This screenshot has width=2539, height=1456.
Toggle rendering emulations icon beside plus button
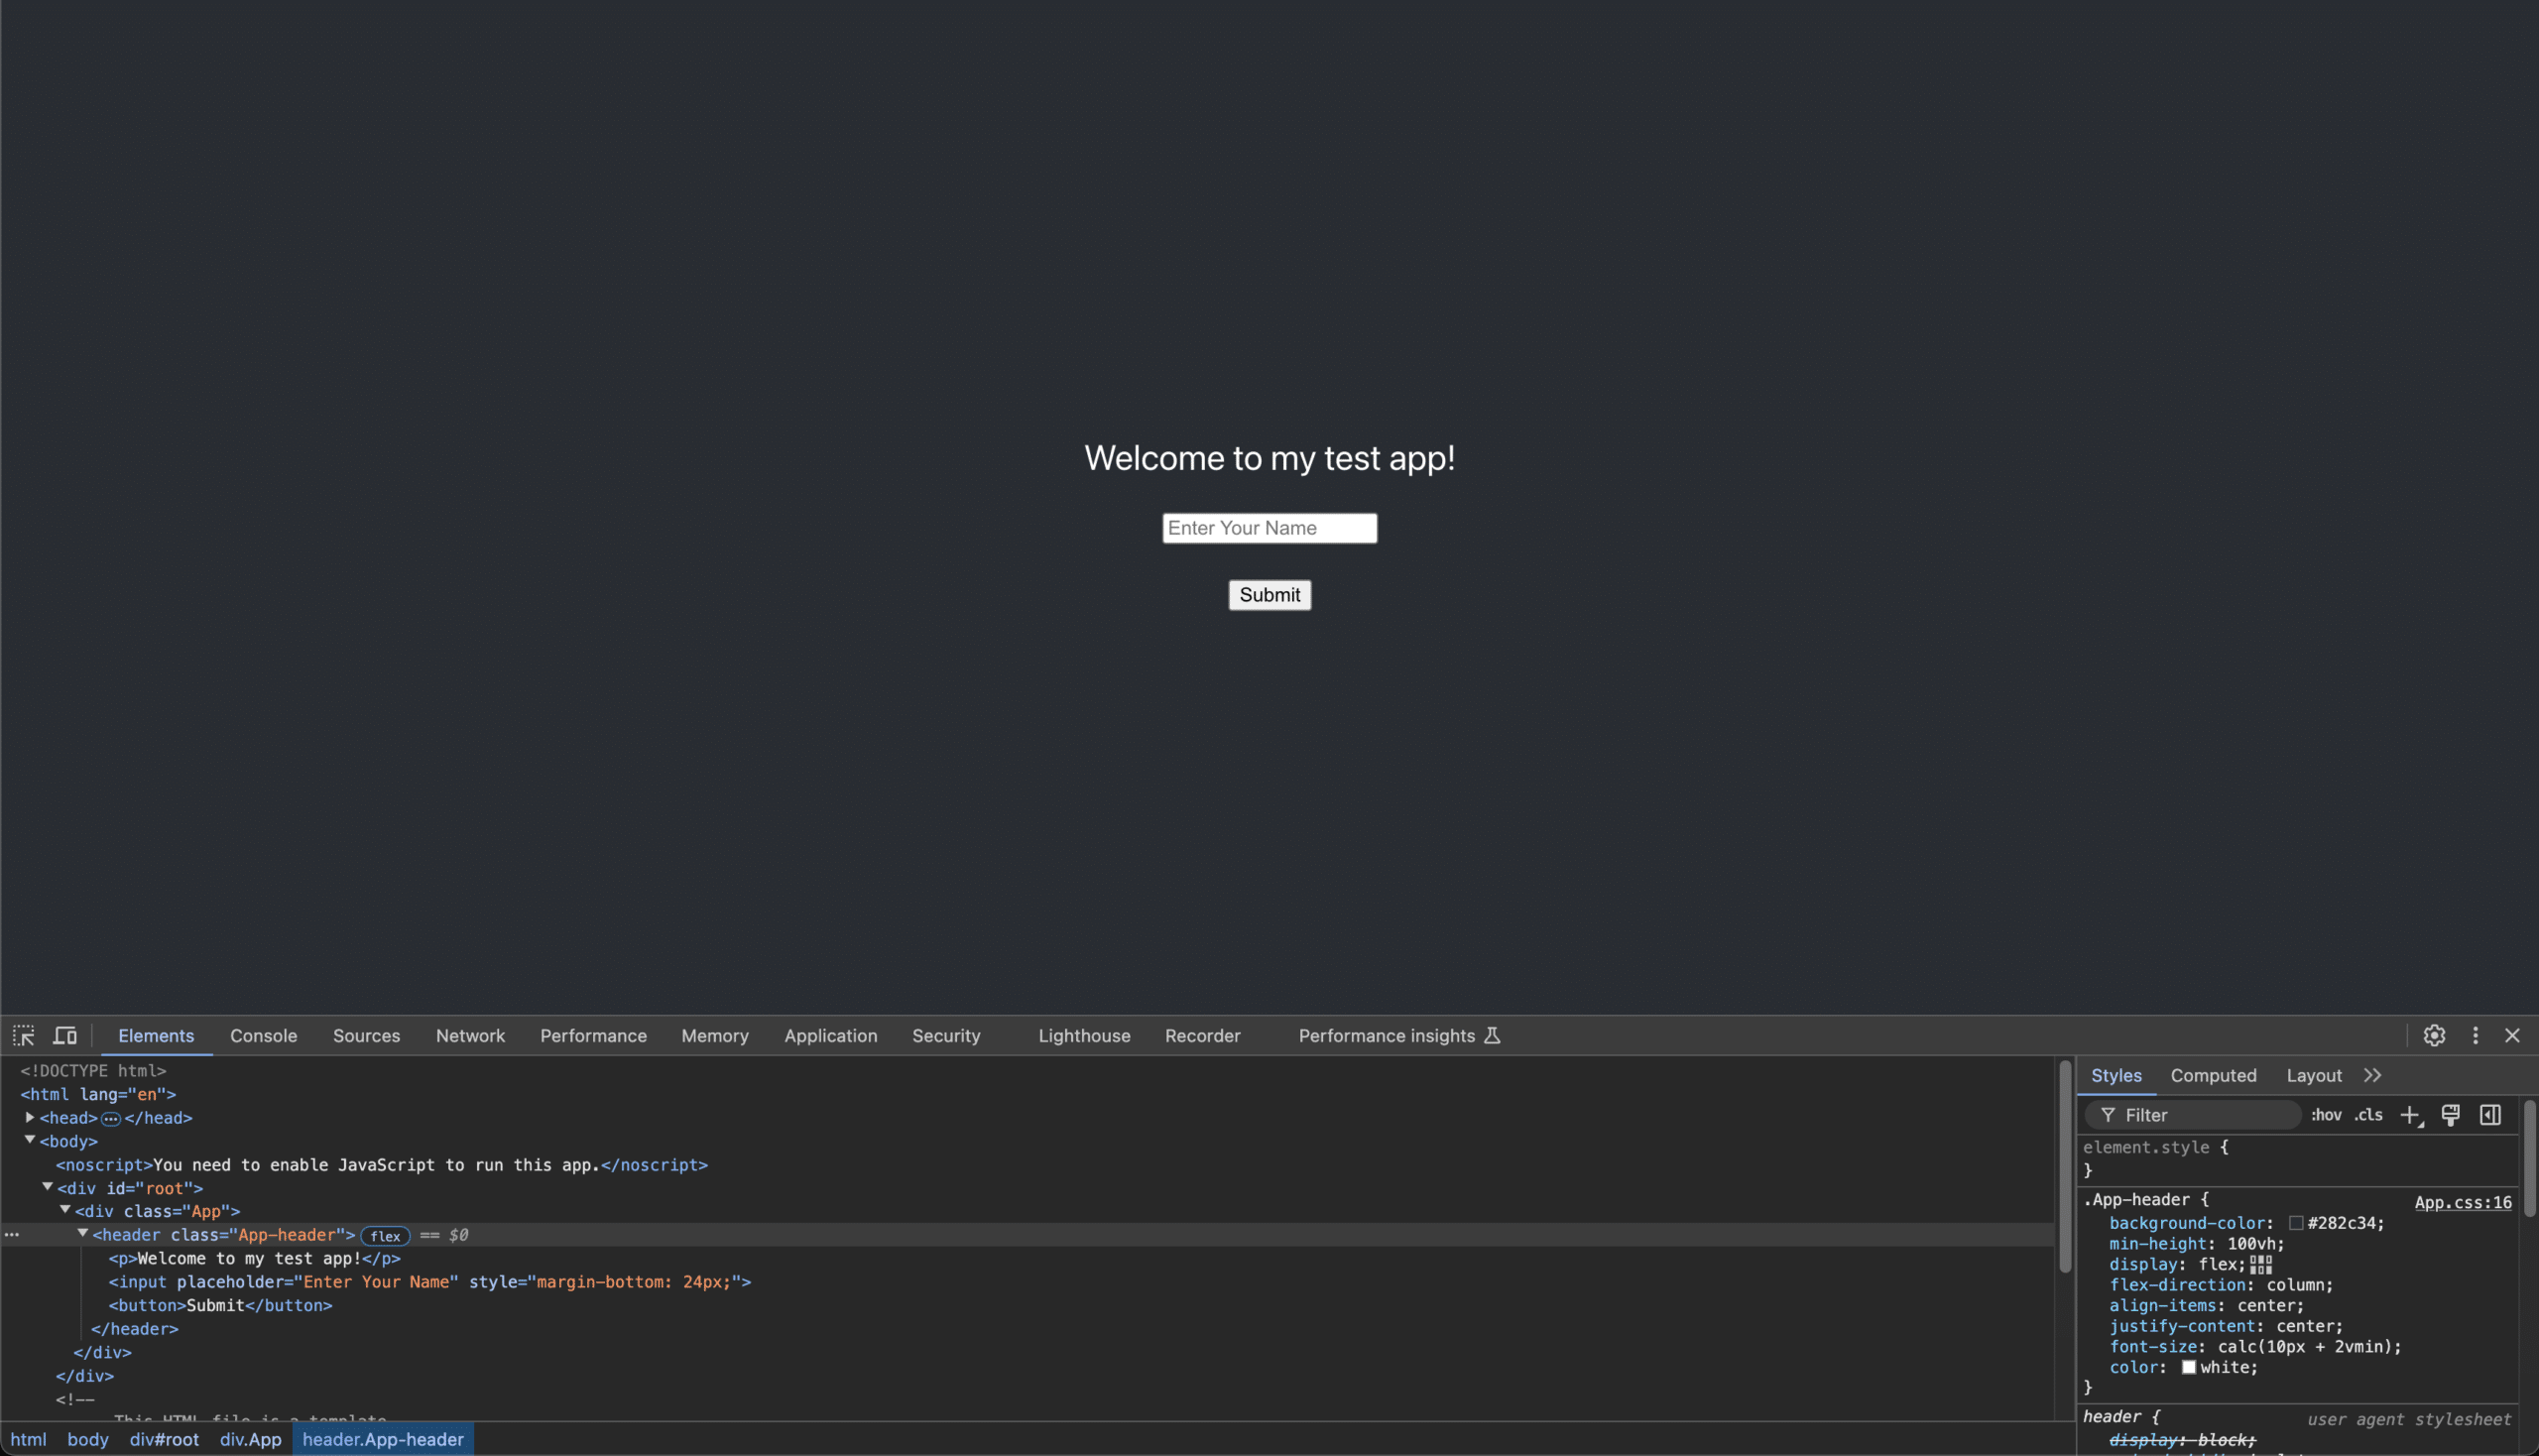coord(2451,1115)
